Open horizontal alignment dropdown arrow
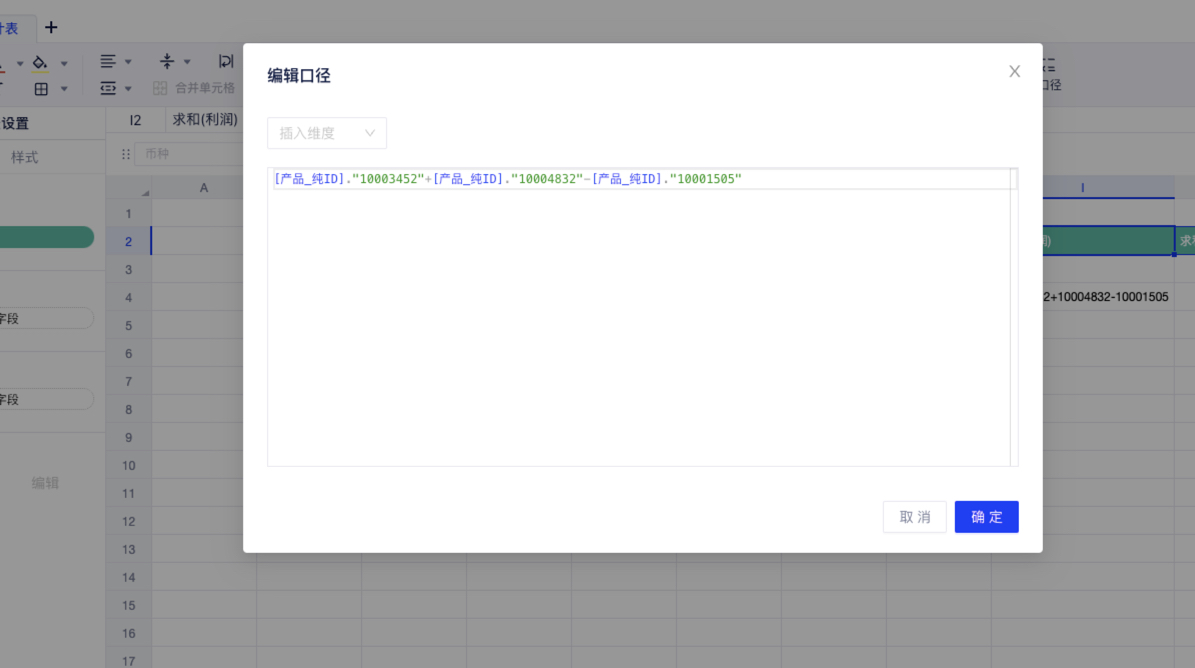Viewport: 1195px width, 668px height. (x=128, y=62)
